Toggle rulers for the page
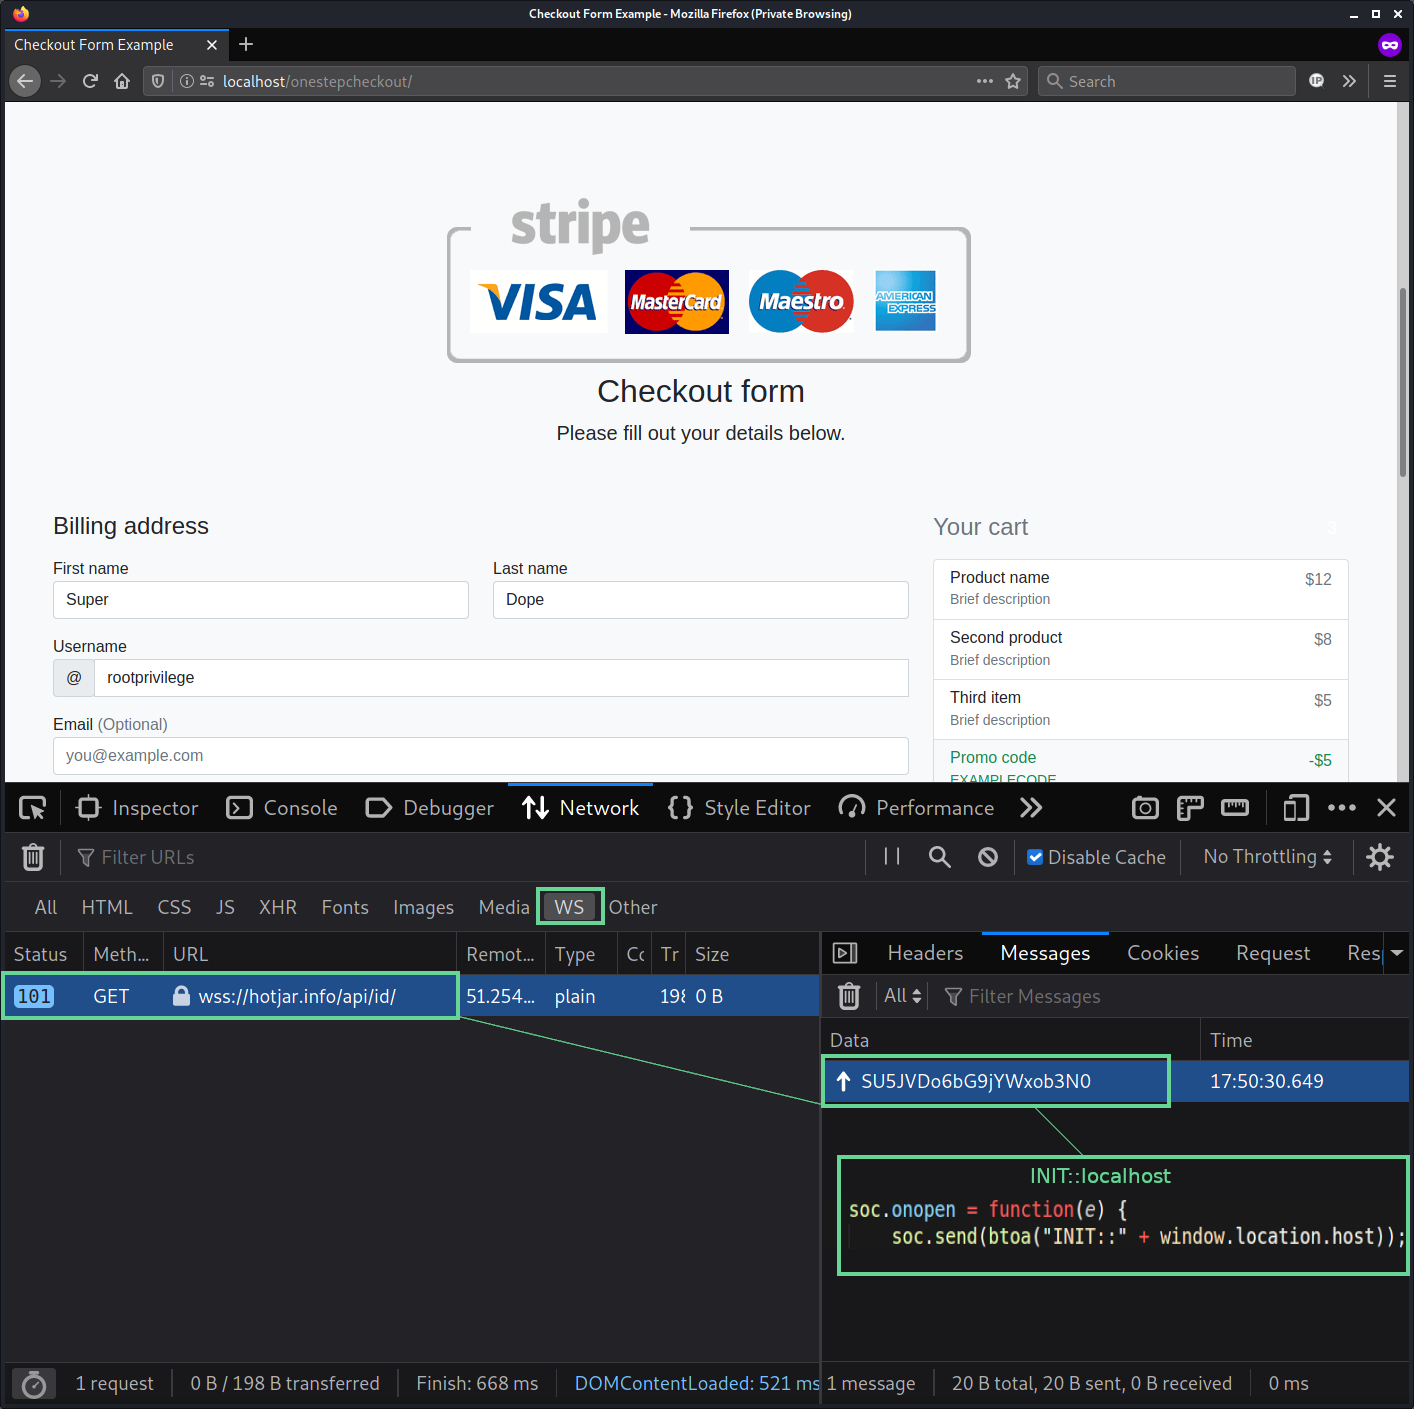Image resolution: width=1414 pixels, height=1409 pixels. pos(1189,807)
